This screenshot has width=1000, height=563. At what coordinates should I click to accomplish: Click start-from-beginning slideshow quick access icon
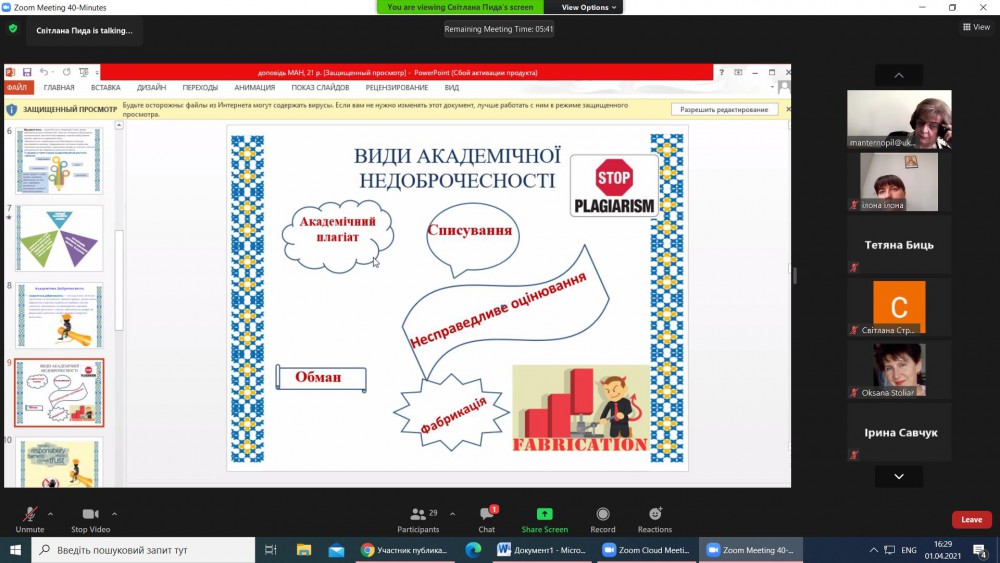click(x=83, y=72)
